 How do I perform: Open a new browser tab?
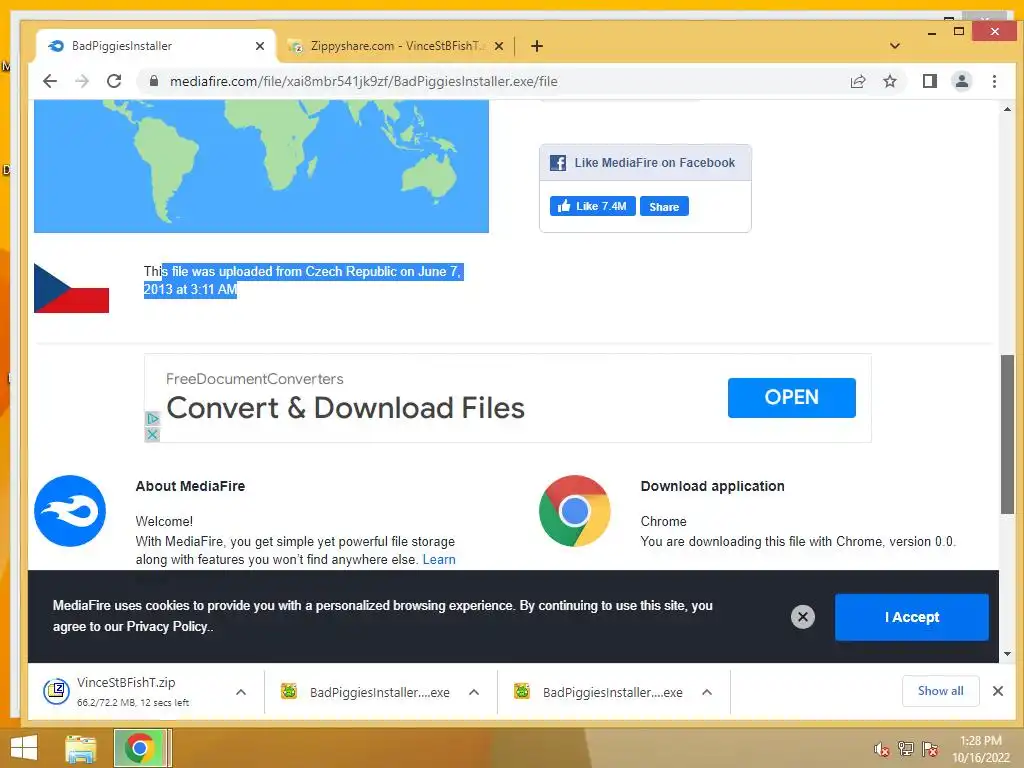[x=537, y=46]
